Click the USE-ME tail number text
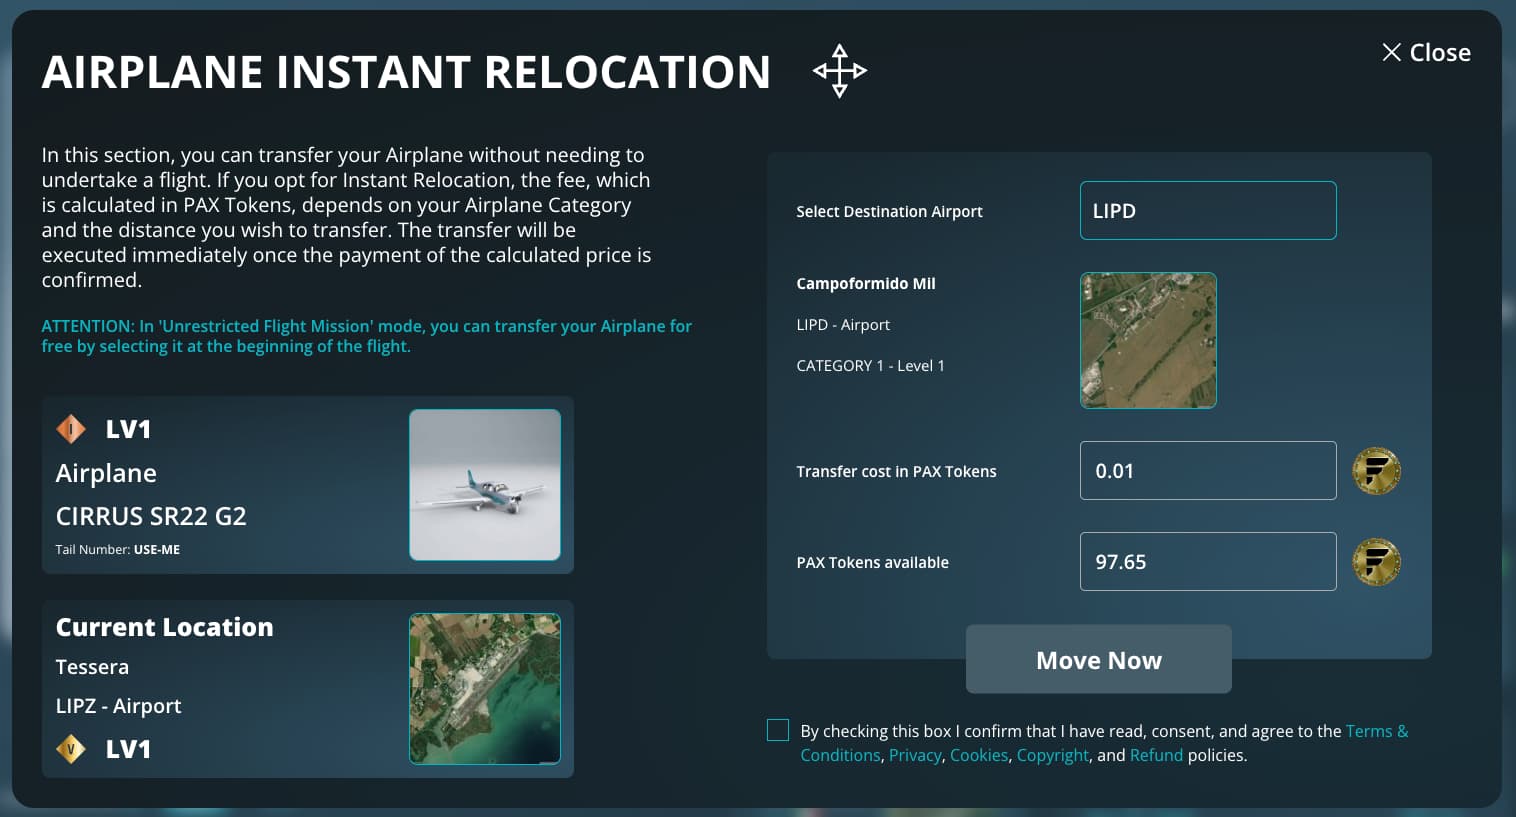Viewport: 1516px width, 817px height. coord(157,550)
